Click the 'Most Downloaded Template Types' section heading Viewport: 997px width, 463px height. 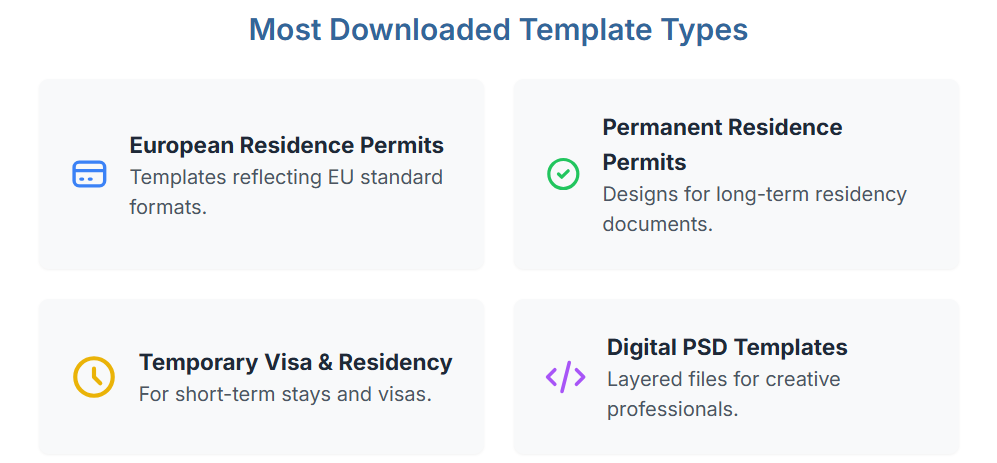(x=498, y=29)
